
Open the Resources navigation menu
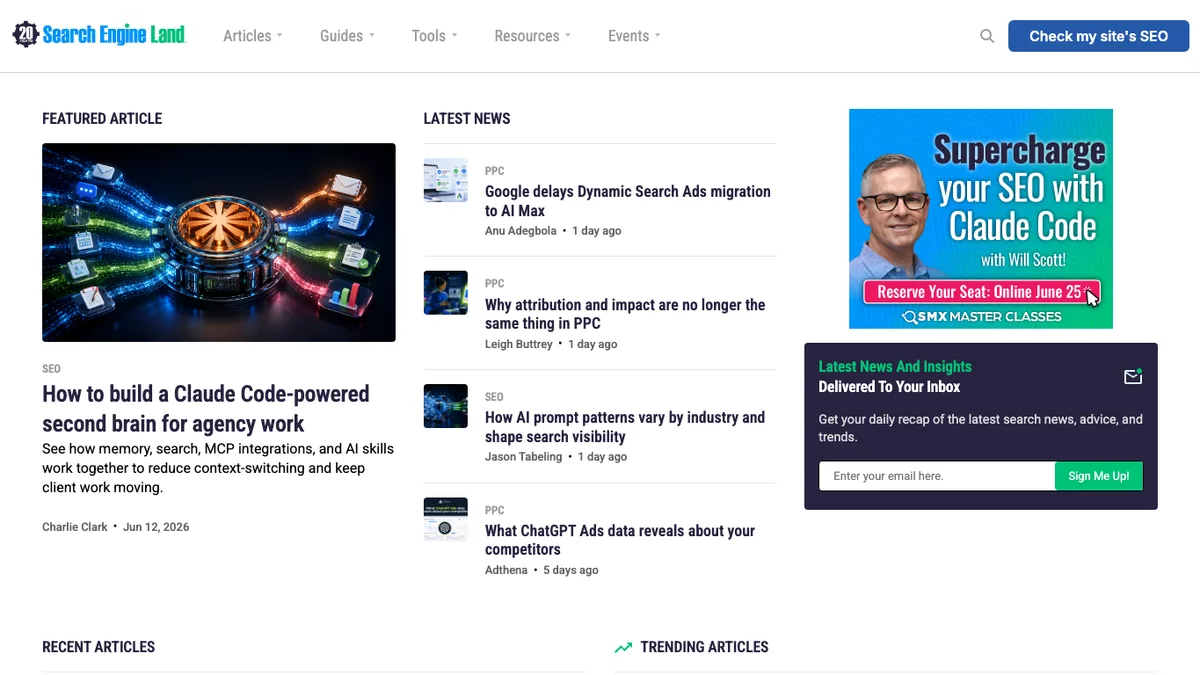pos(527,36)
